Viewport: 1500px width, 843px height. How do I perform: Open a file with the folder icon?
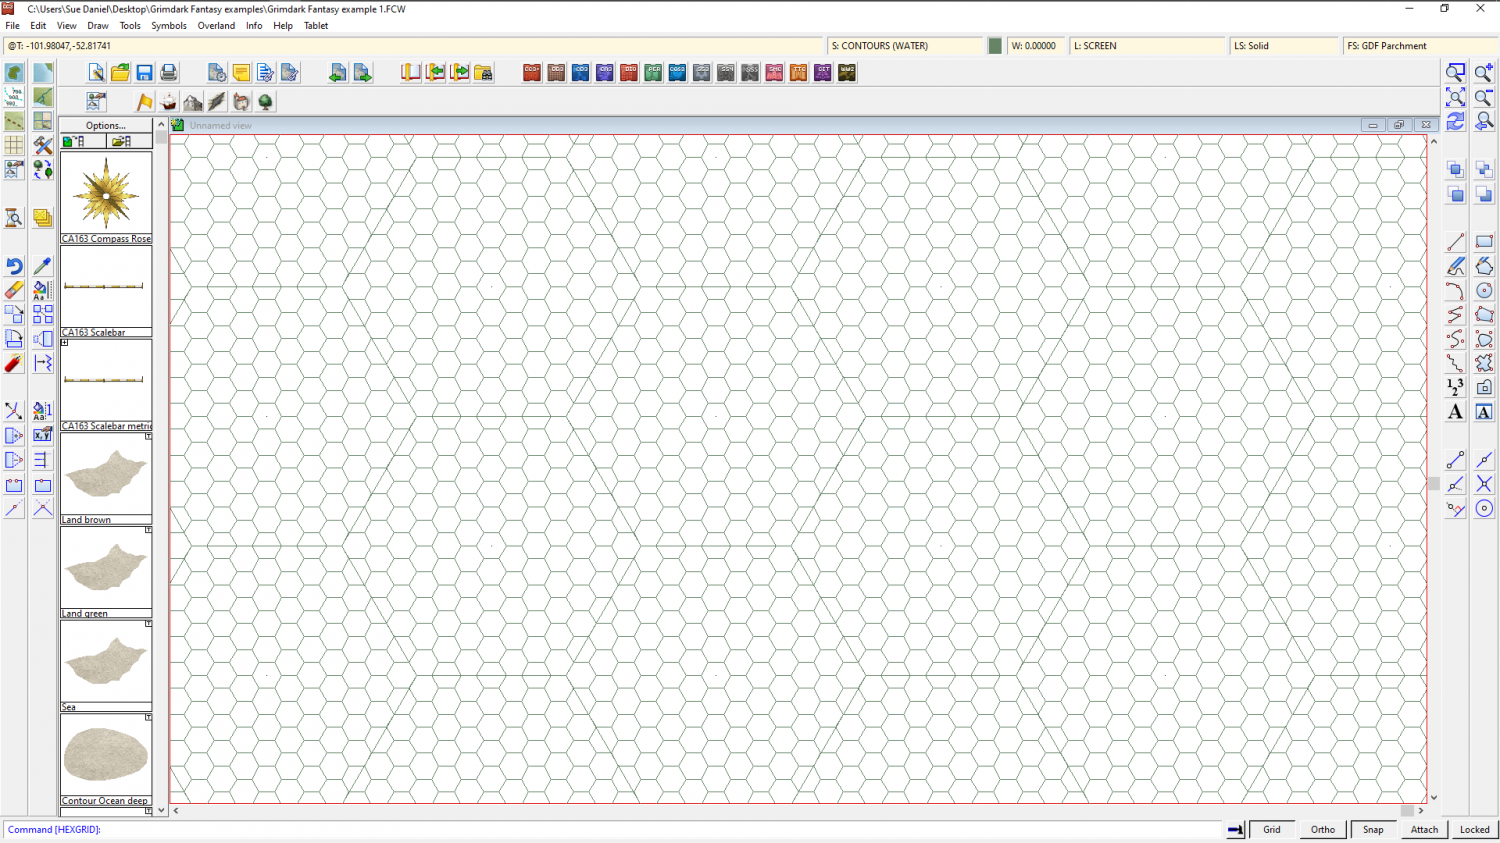point(120,73)
